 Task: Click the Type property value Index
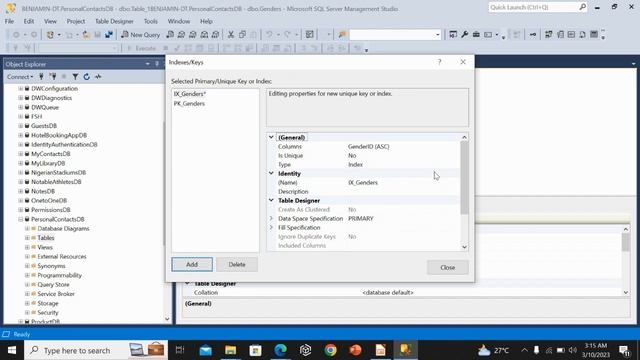(x=355, y=164)
